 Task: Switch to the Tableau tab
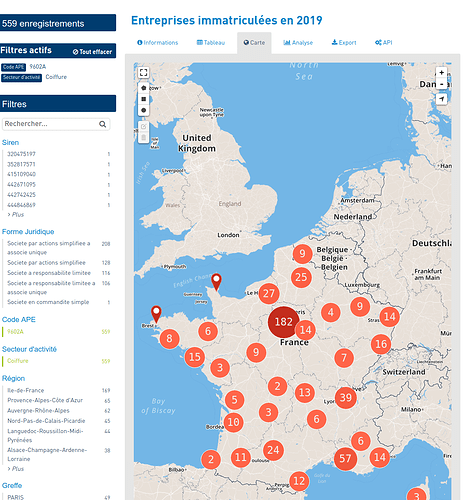(x=211, y=43)
